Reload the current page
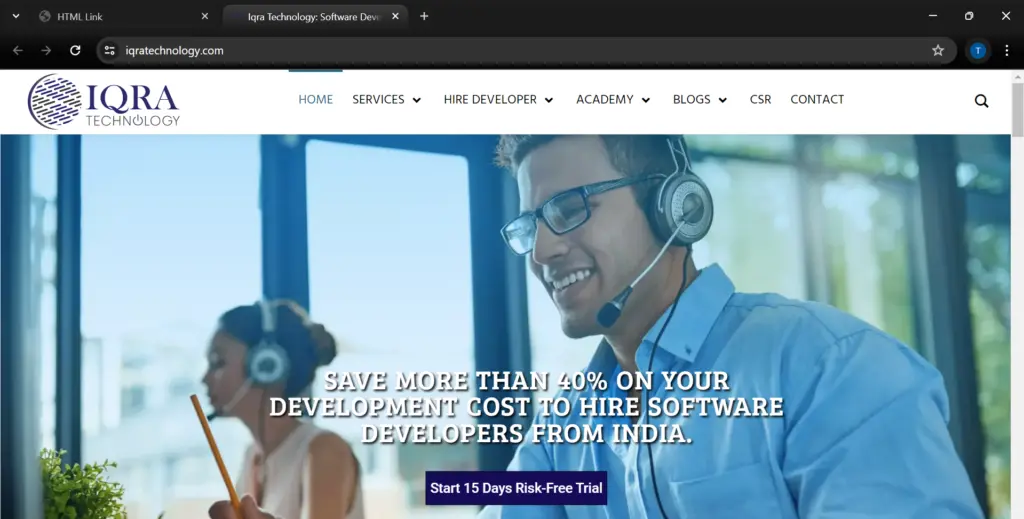The height and width of the screenshot is (519, 1024). [x=75, y=50]
